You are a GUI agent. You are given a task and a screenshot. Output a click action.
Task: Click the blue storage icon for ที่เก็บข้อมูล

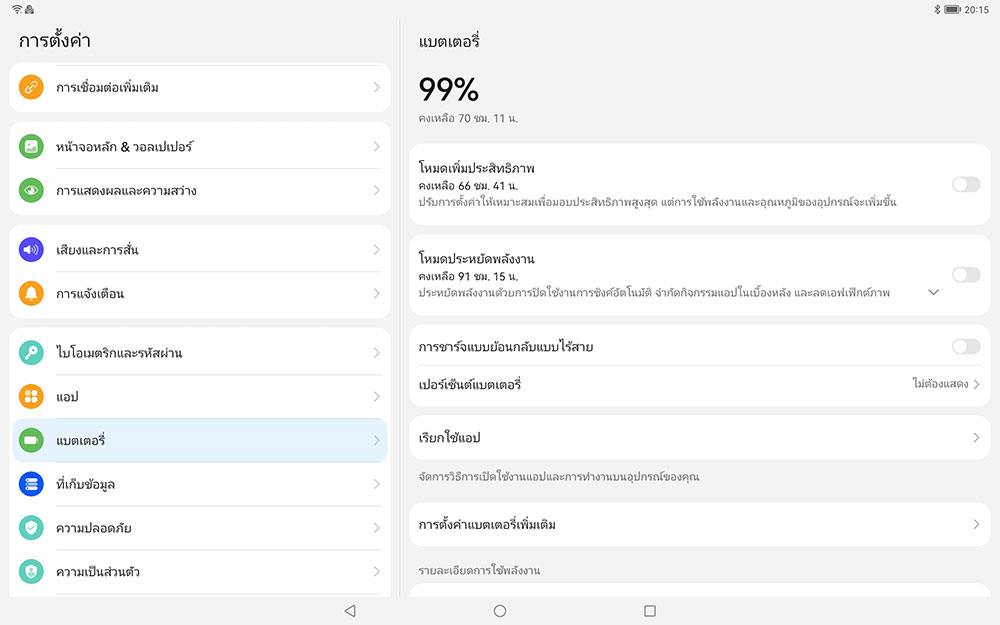pyautogui.click(x=31, y=484)
